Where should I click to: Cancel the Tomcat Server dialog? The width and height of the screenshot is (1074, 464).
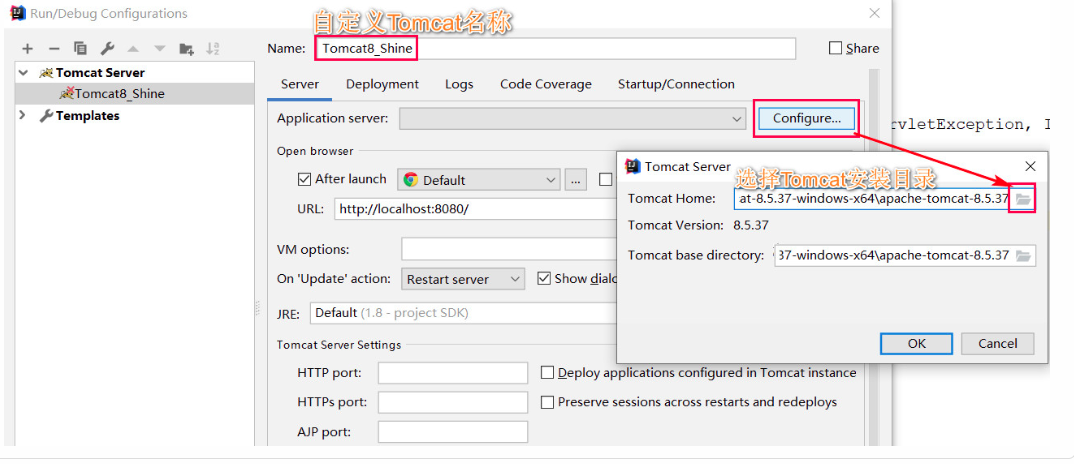997,343
